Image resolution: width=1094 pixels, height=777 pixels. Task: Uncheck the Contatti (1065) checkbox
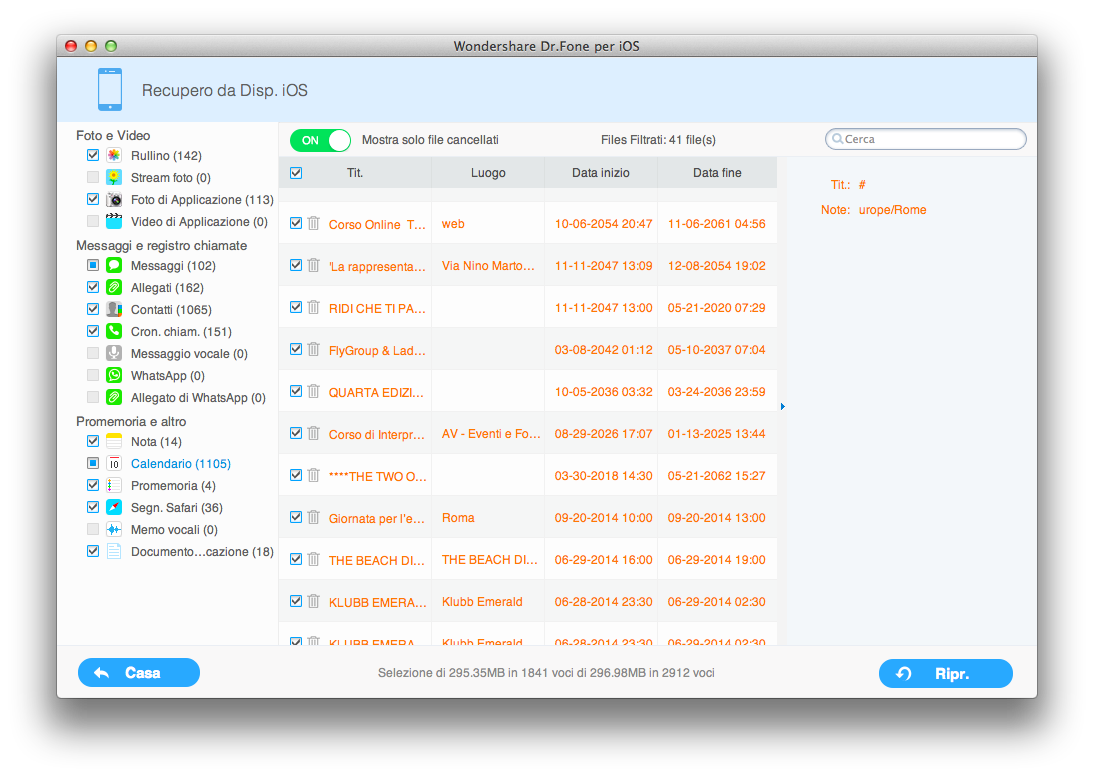pyautogui.click(x=93, y=309)
